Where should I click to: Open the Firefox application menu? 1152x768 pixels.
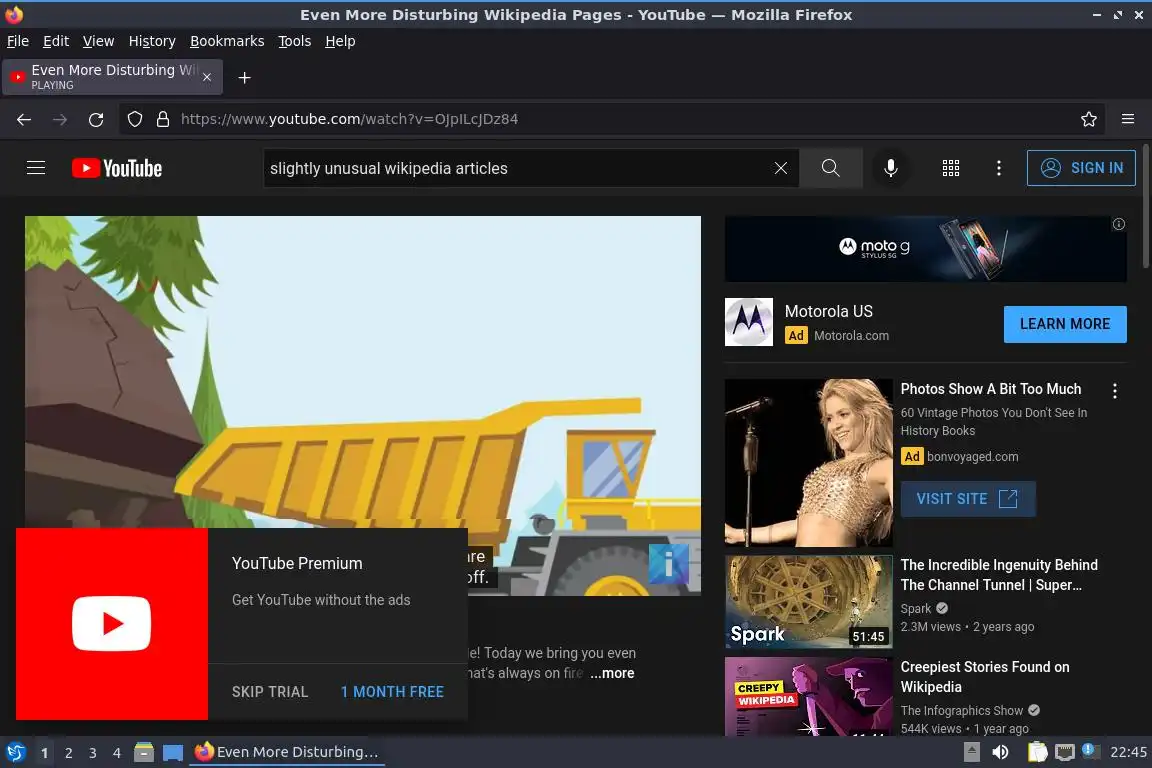[1128, 119]
